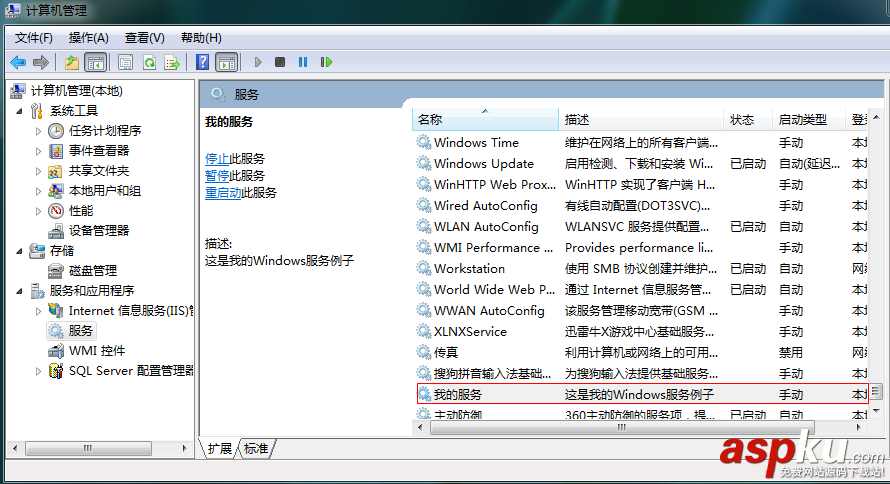890x484 pixels.
Task: Select 设备管理器 in the tree
Action: point(99,230)
